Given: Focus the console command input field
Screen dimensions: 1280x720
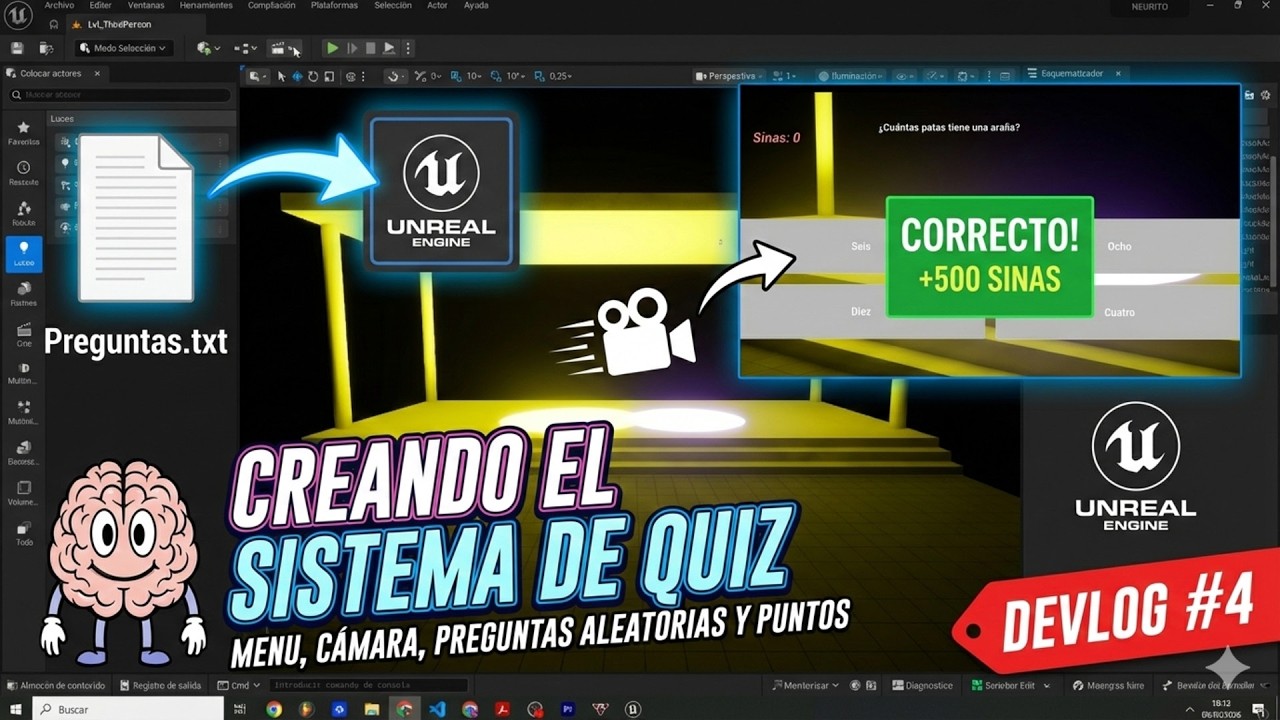Looking at the screenshot, I should 369,685.
